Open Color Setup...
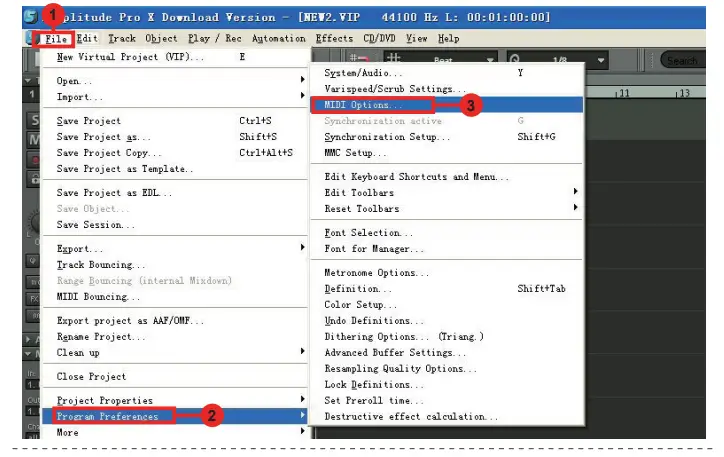The width and height of the screenshot is (724, 457). click(x=447, y=305)
